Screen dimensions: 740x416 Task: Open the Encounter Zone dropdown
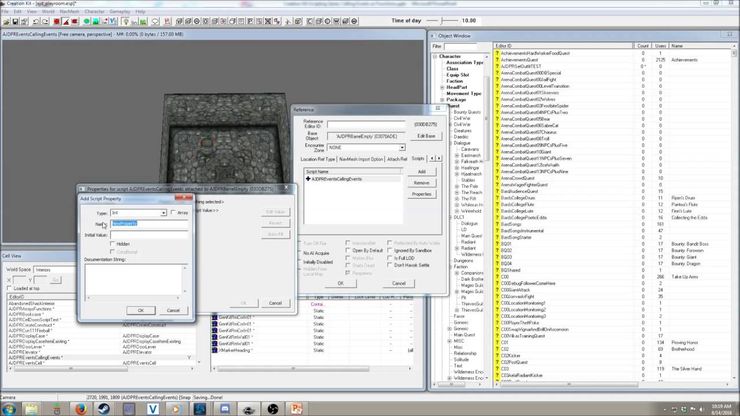point(404,147)
